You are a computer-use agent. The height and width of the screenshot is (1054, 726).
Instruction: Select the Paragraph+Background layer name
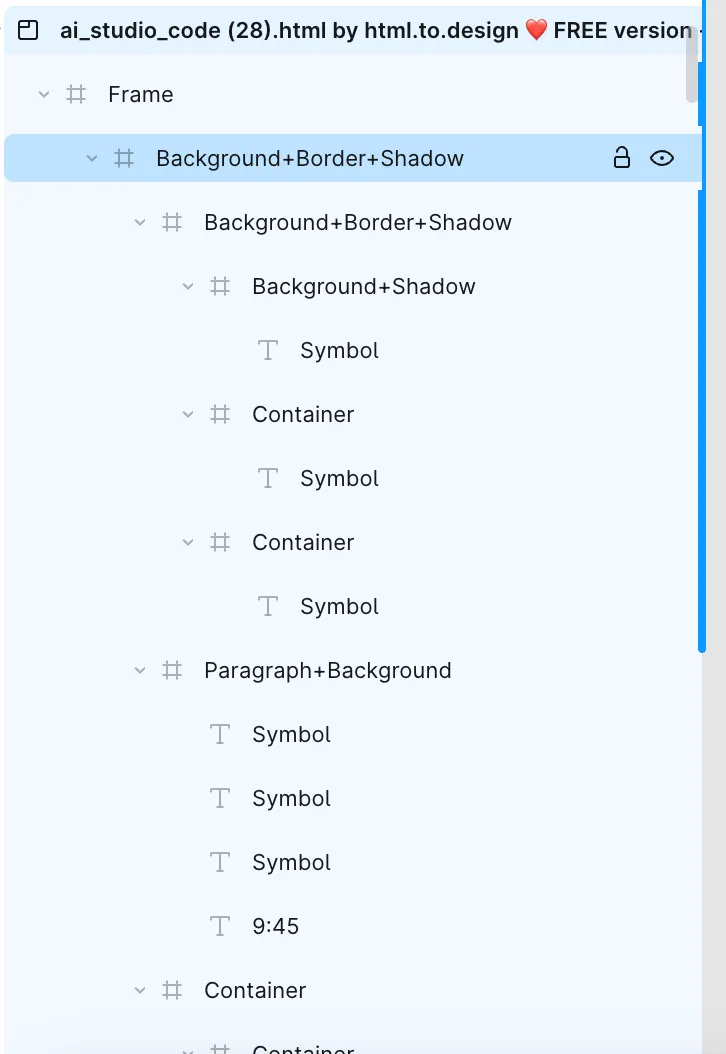tap(327, 670)
